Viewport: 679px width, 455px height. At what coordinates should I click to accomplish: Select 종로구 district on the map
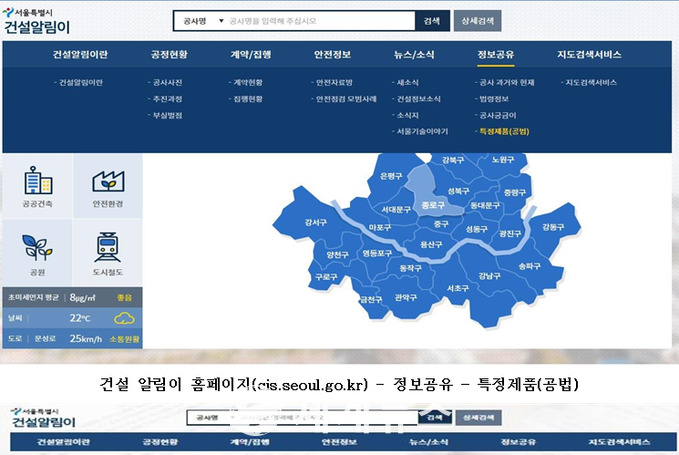tap(433, 202)
